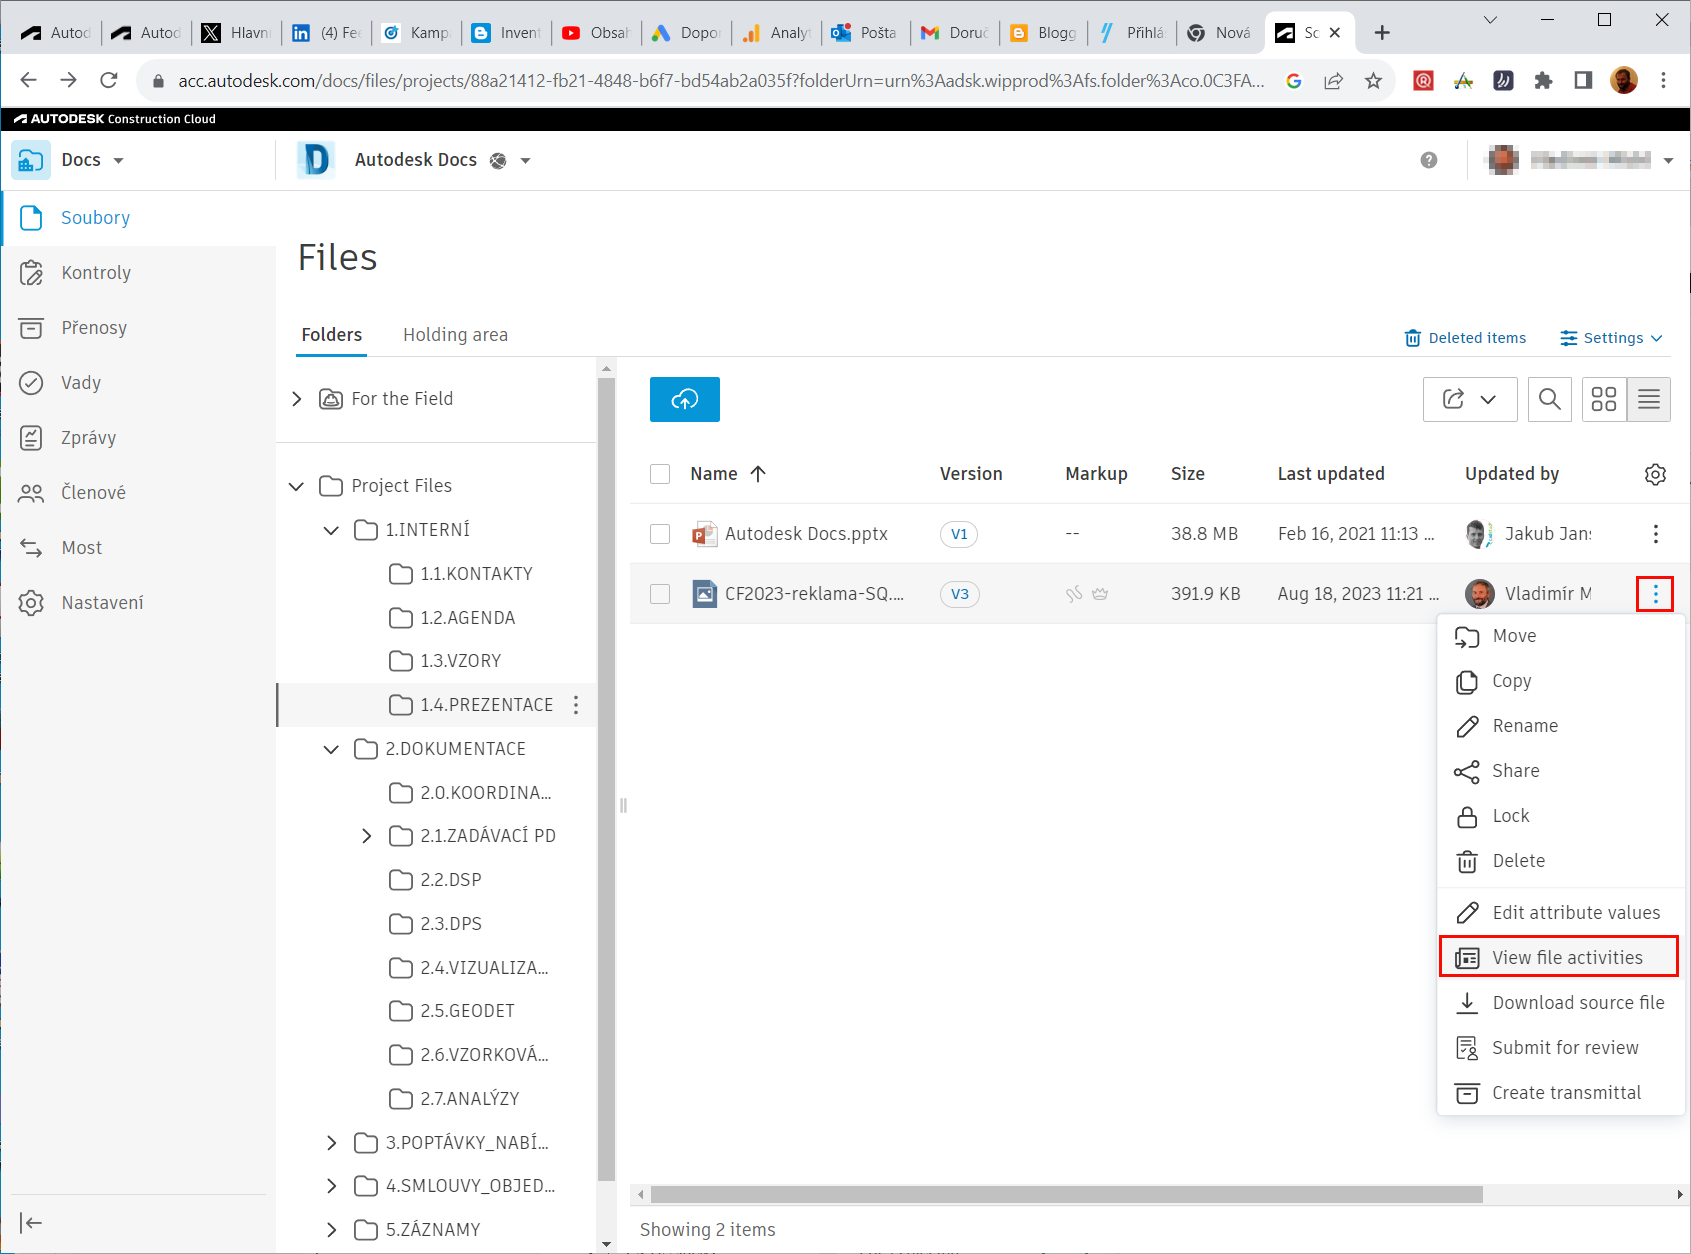This screenshot has height=1254, width=1691.
Task: Toggle the select-all checkbox in header
Action: point(660,474)
